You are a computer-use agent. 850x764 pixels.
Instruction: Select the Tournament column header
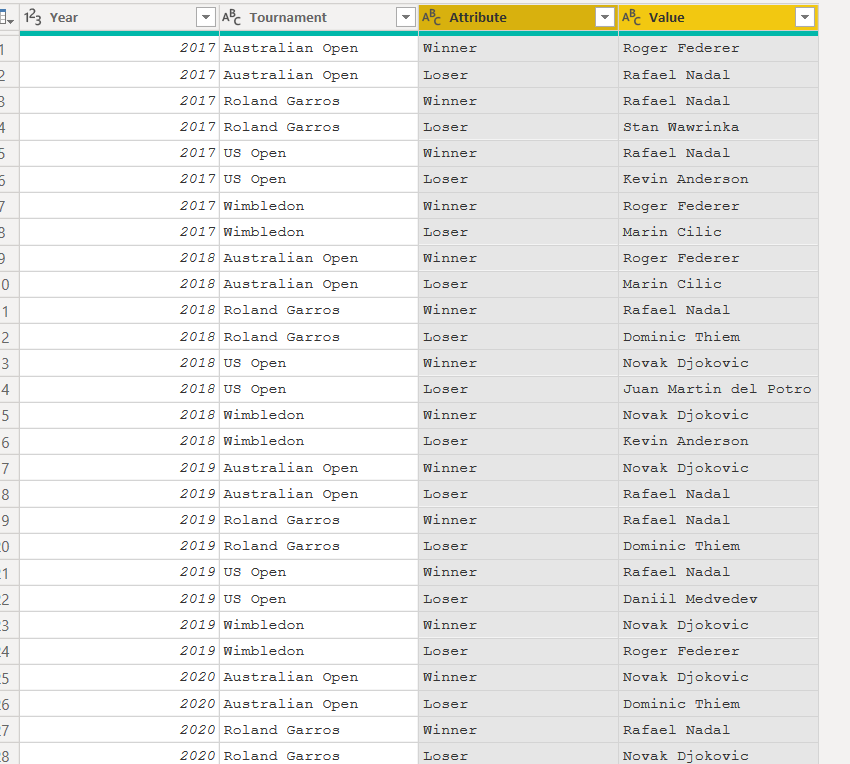click(x=319, y=17)
